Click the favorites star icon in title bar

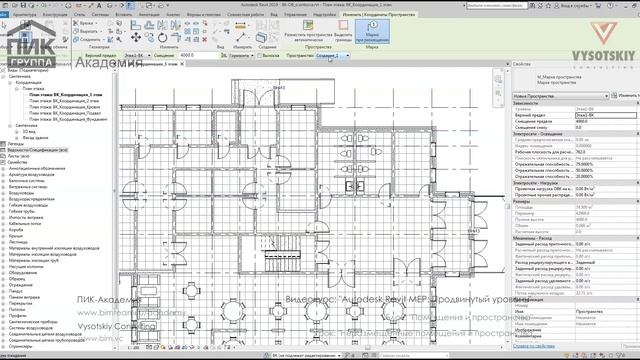pyautogui.click(x=548, y=6)
